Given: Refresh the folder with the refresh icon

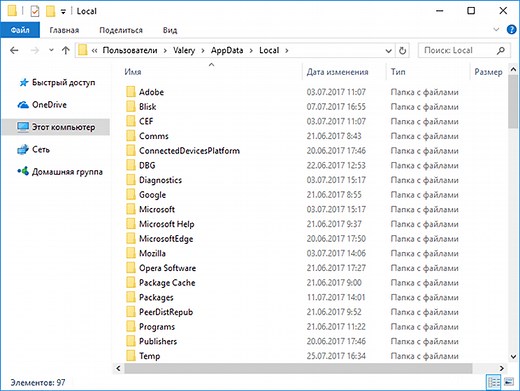Looking at the screenshot, I should [x=403, y=51].
